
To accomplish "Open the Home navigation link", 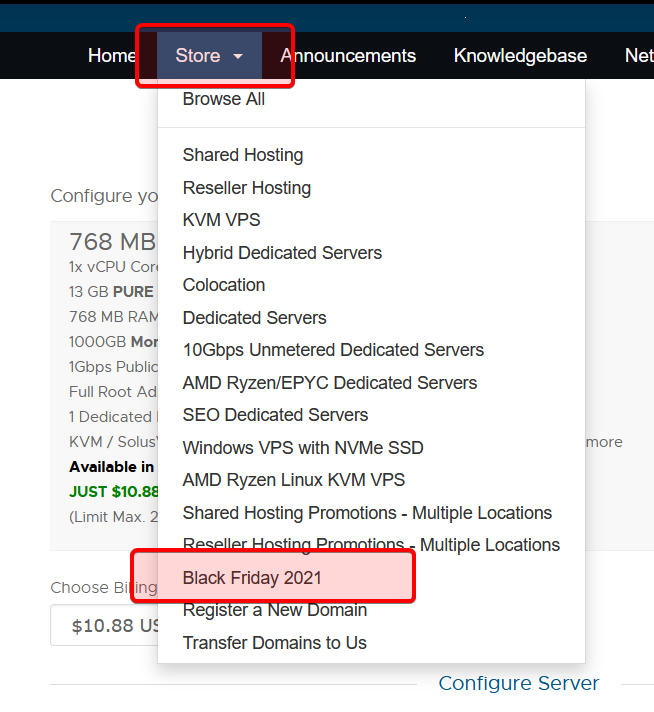I will (x=111, y=56).
